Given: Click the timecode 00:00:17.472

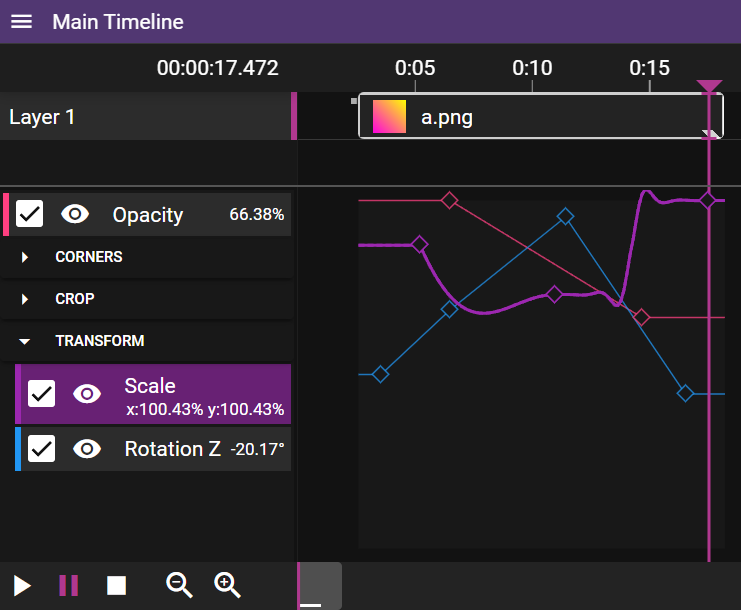Looking at the screenshot, I should click(218, 68).
